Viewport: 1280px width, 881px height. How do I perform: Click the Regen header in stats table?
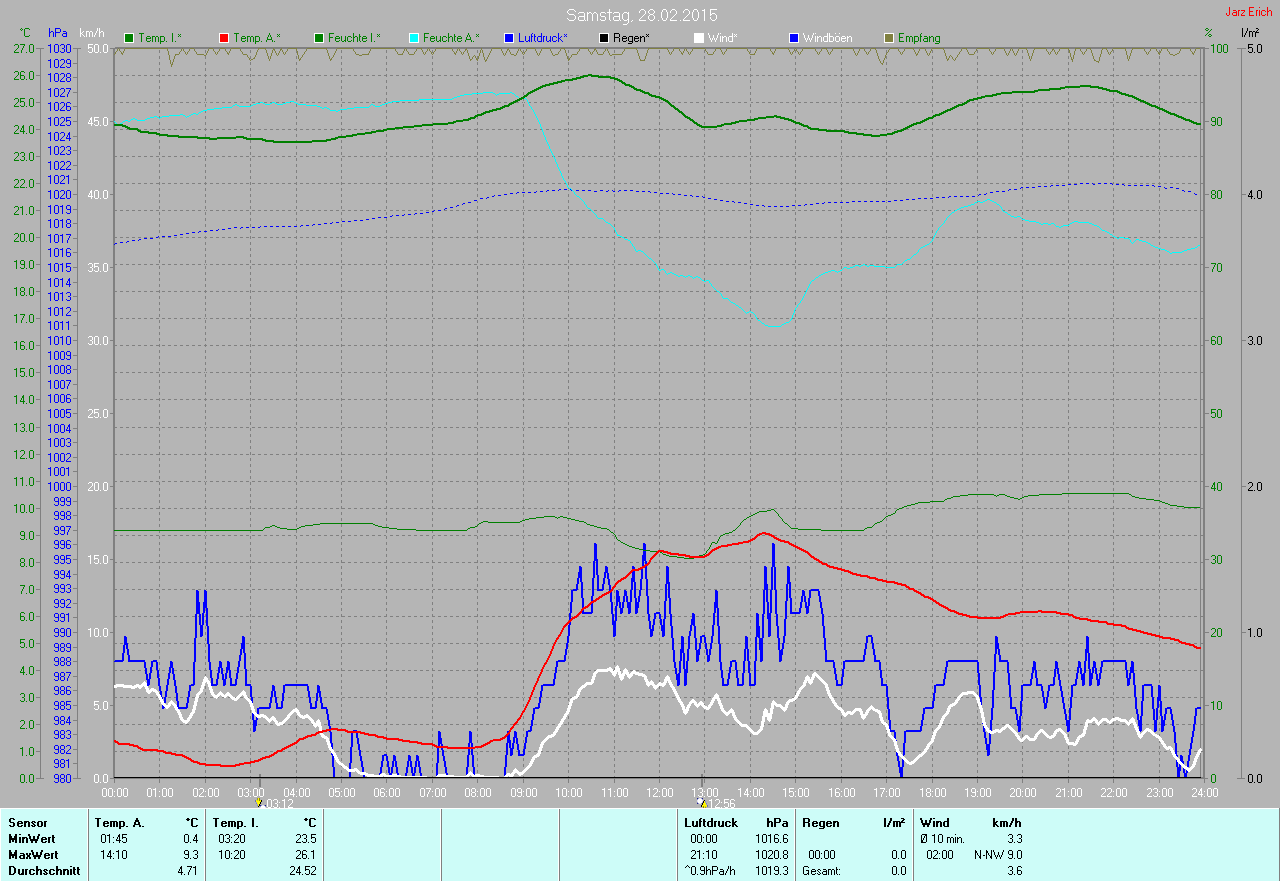click(821, 823)
